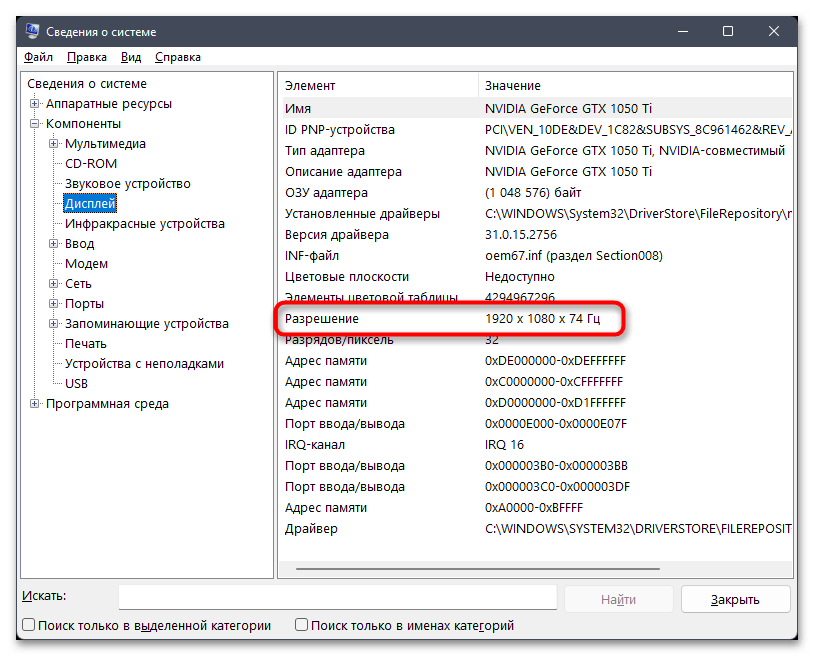The height and width of the screenshot is (656, 814).
Task: Open the Справка menu
Action: pos(178,57)
